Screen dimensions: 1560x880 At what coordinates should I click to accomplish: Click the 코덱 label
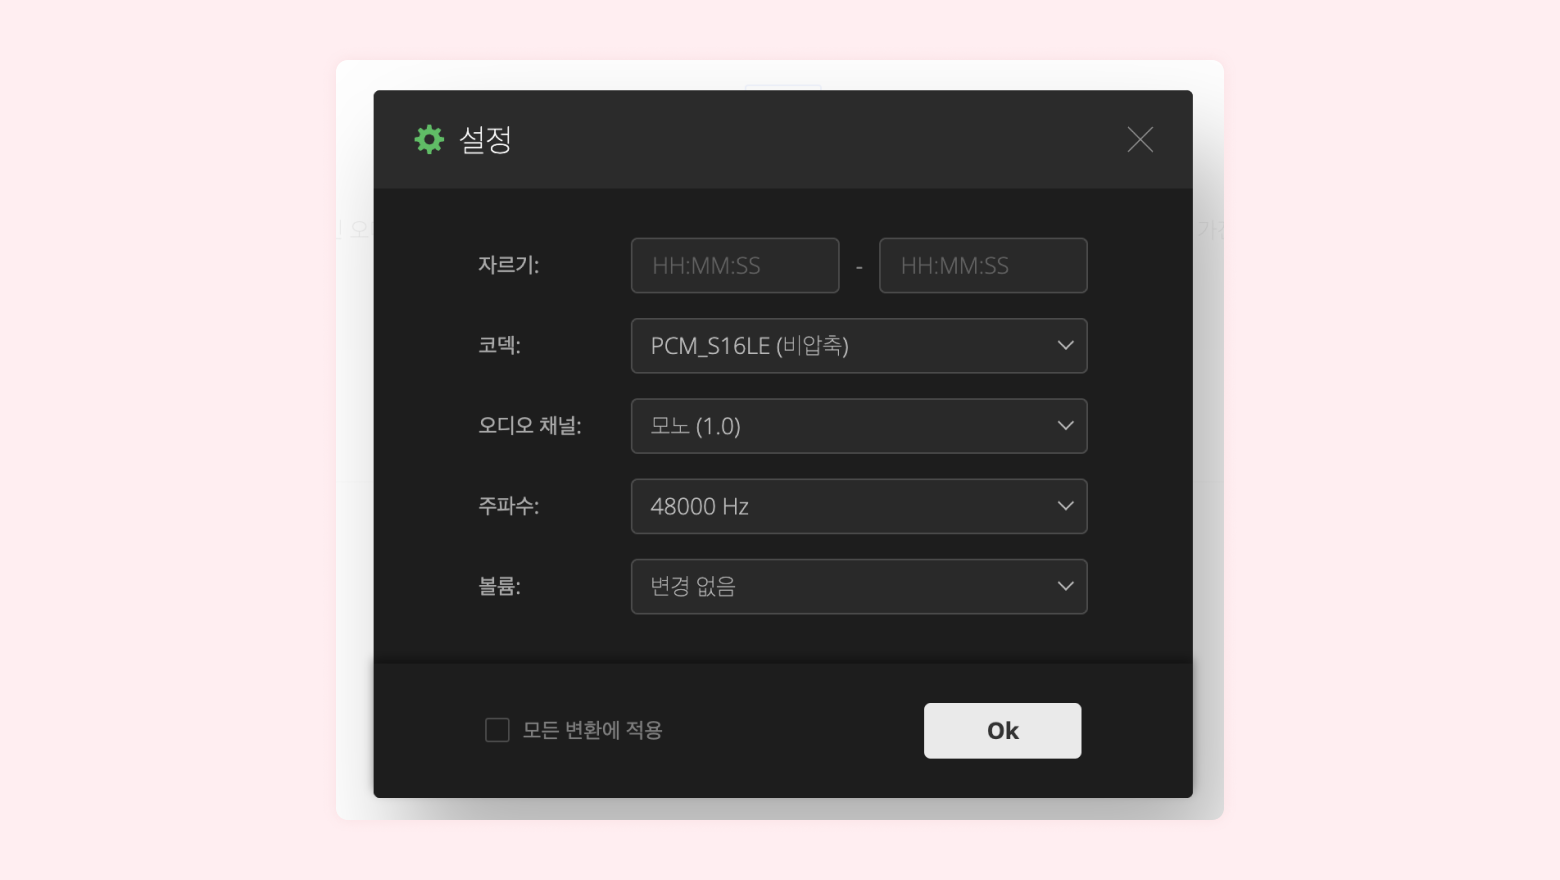click(x=499, y=346)
